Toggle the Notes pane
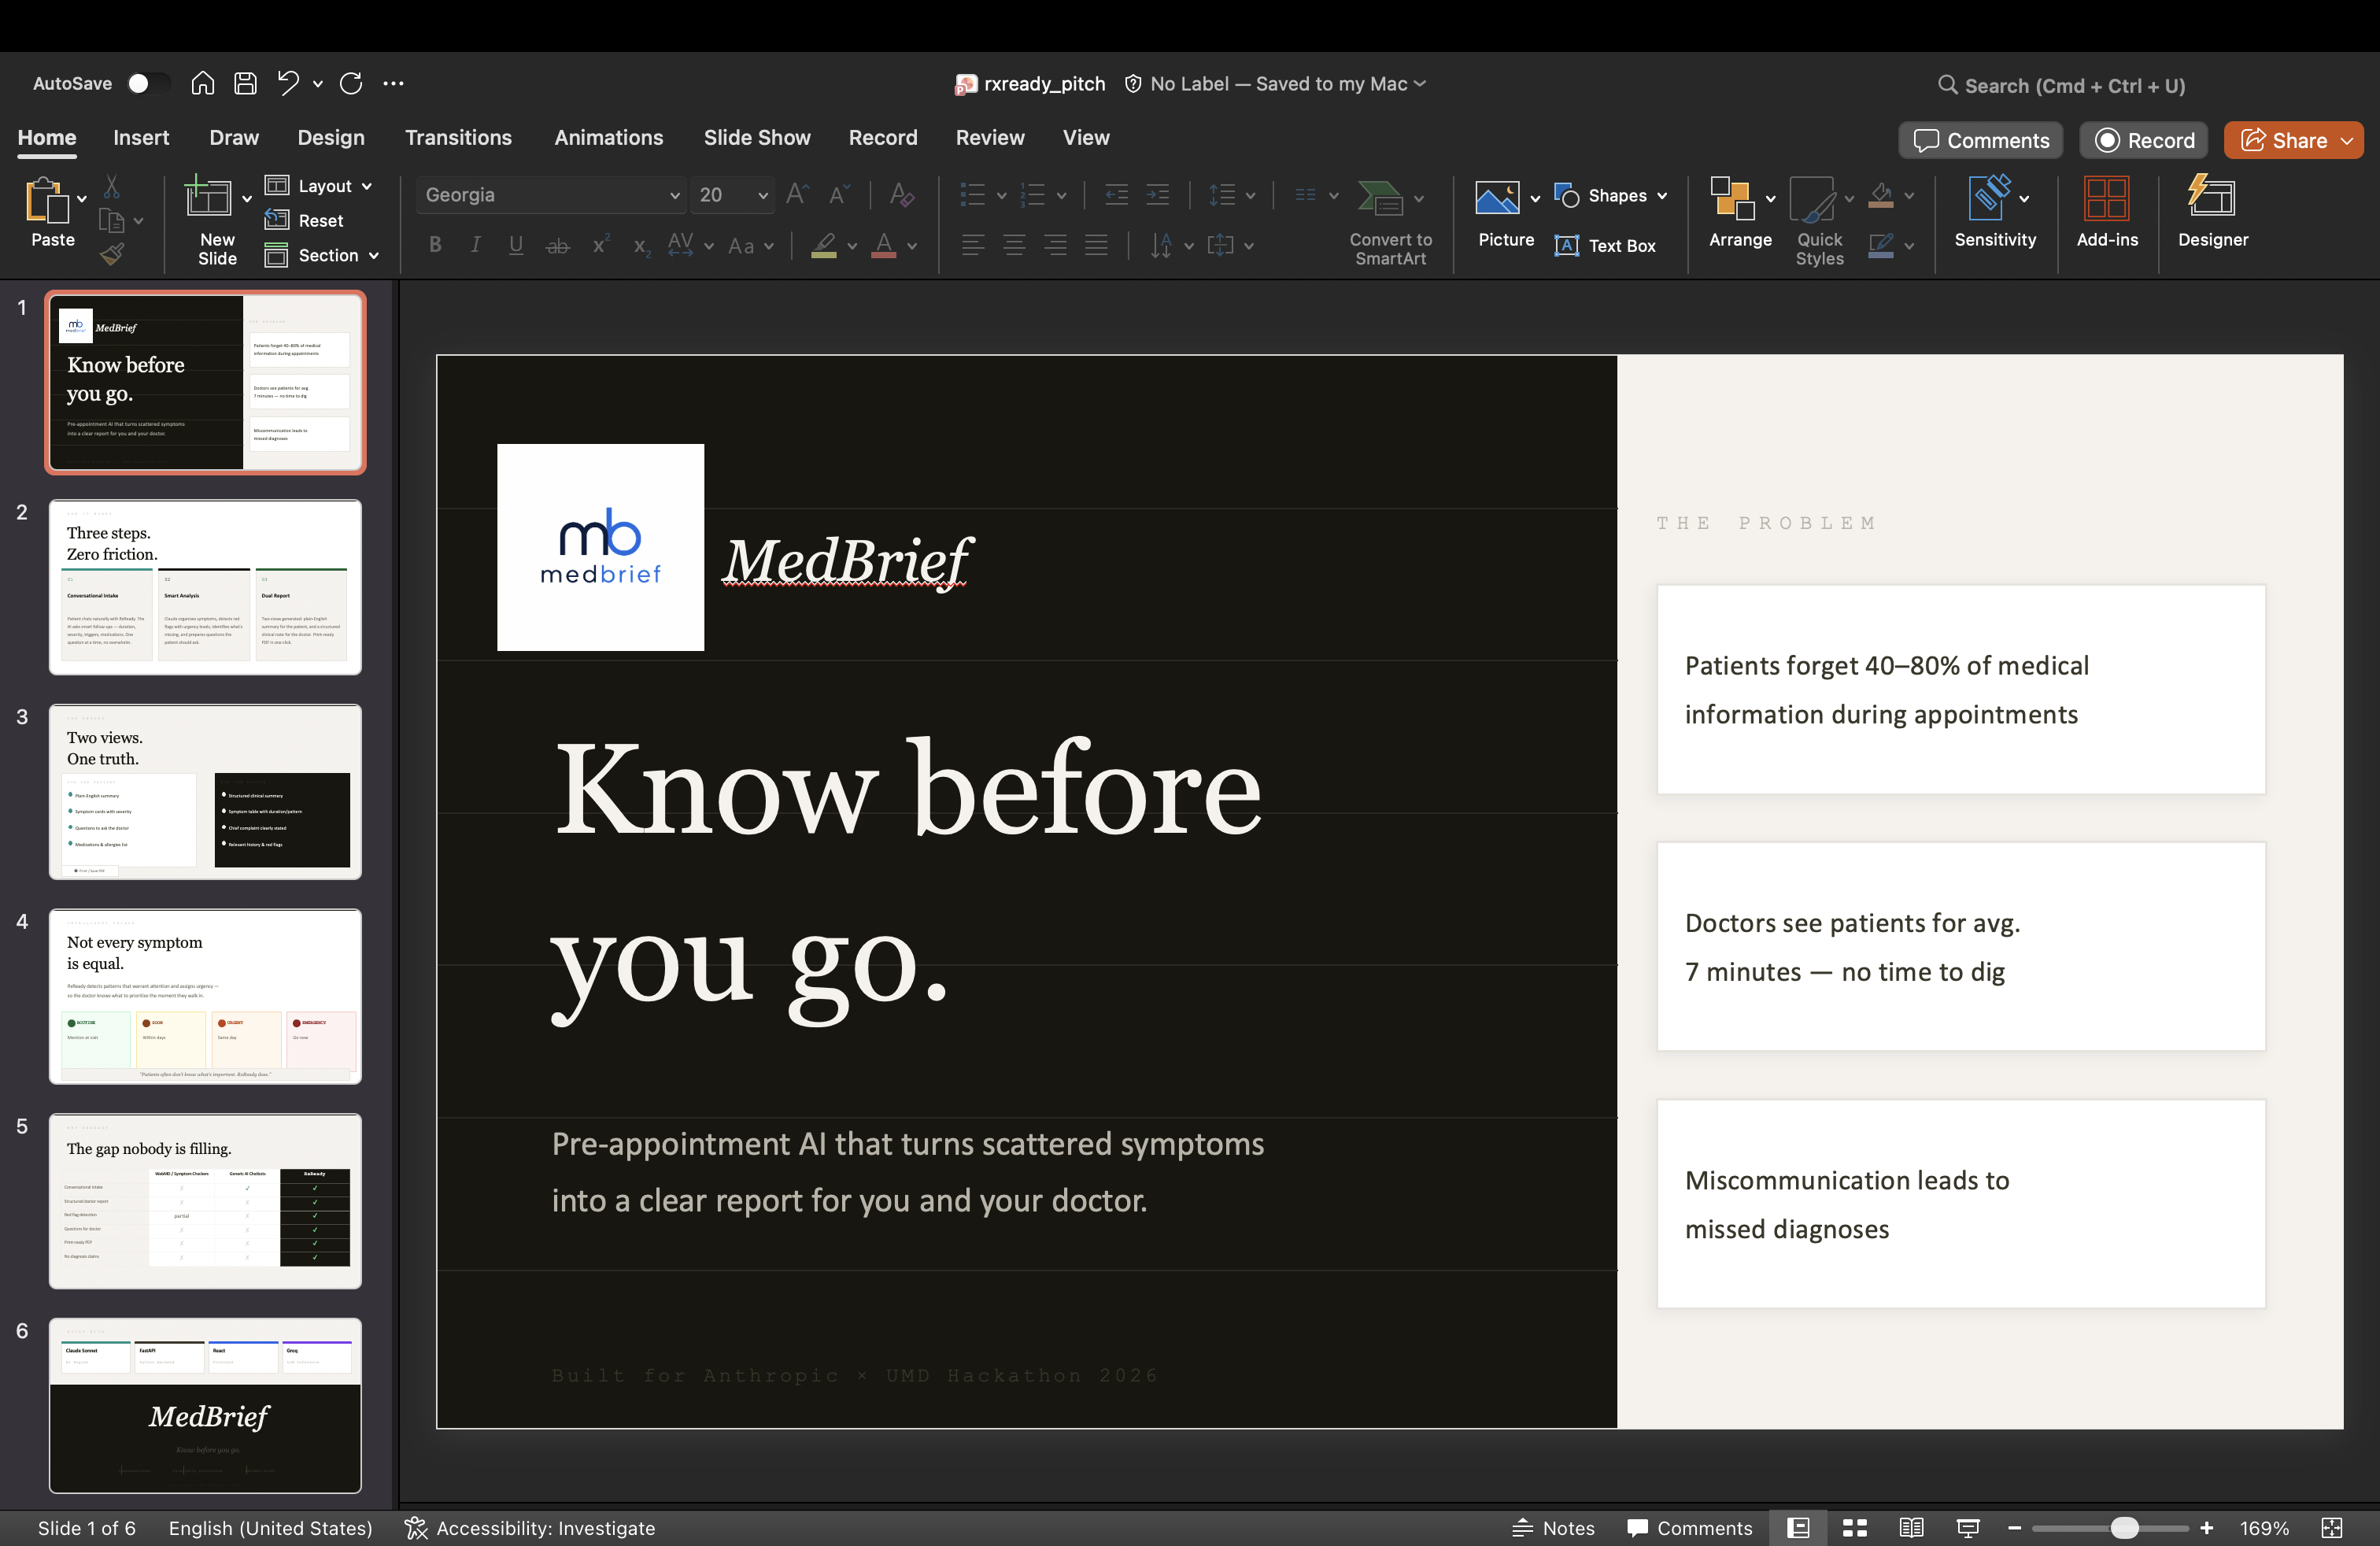2380x1546 pixels. 1554,1527
